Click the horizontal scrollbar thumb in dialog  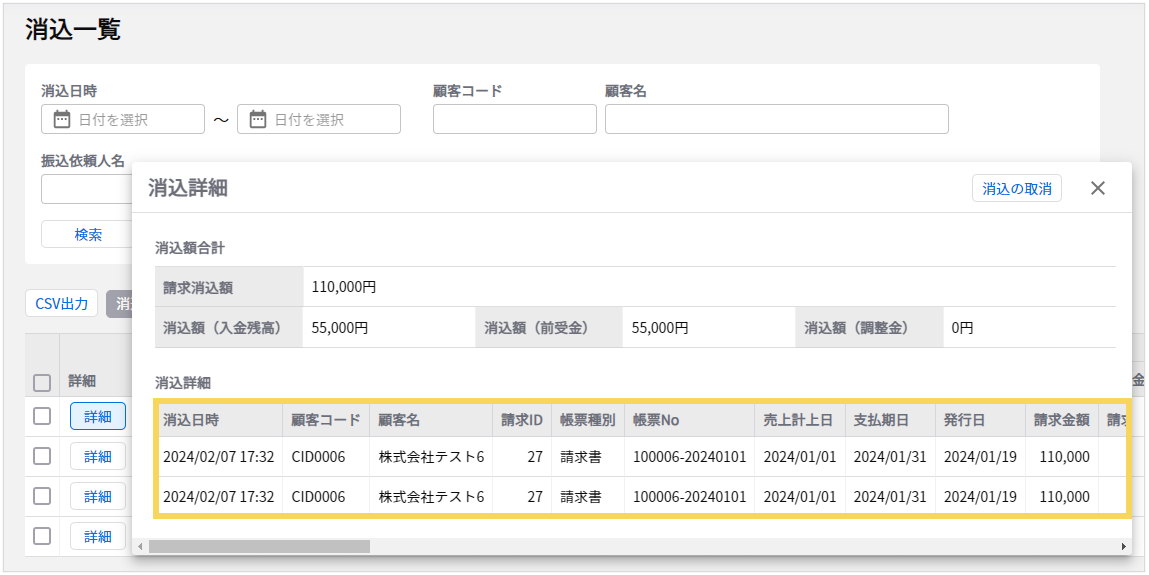pos(259,547)
